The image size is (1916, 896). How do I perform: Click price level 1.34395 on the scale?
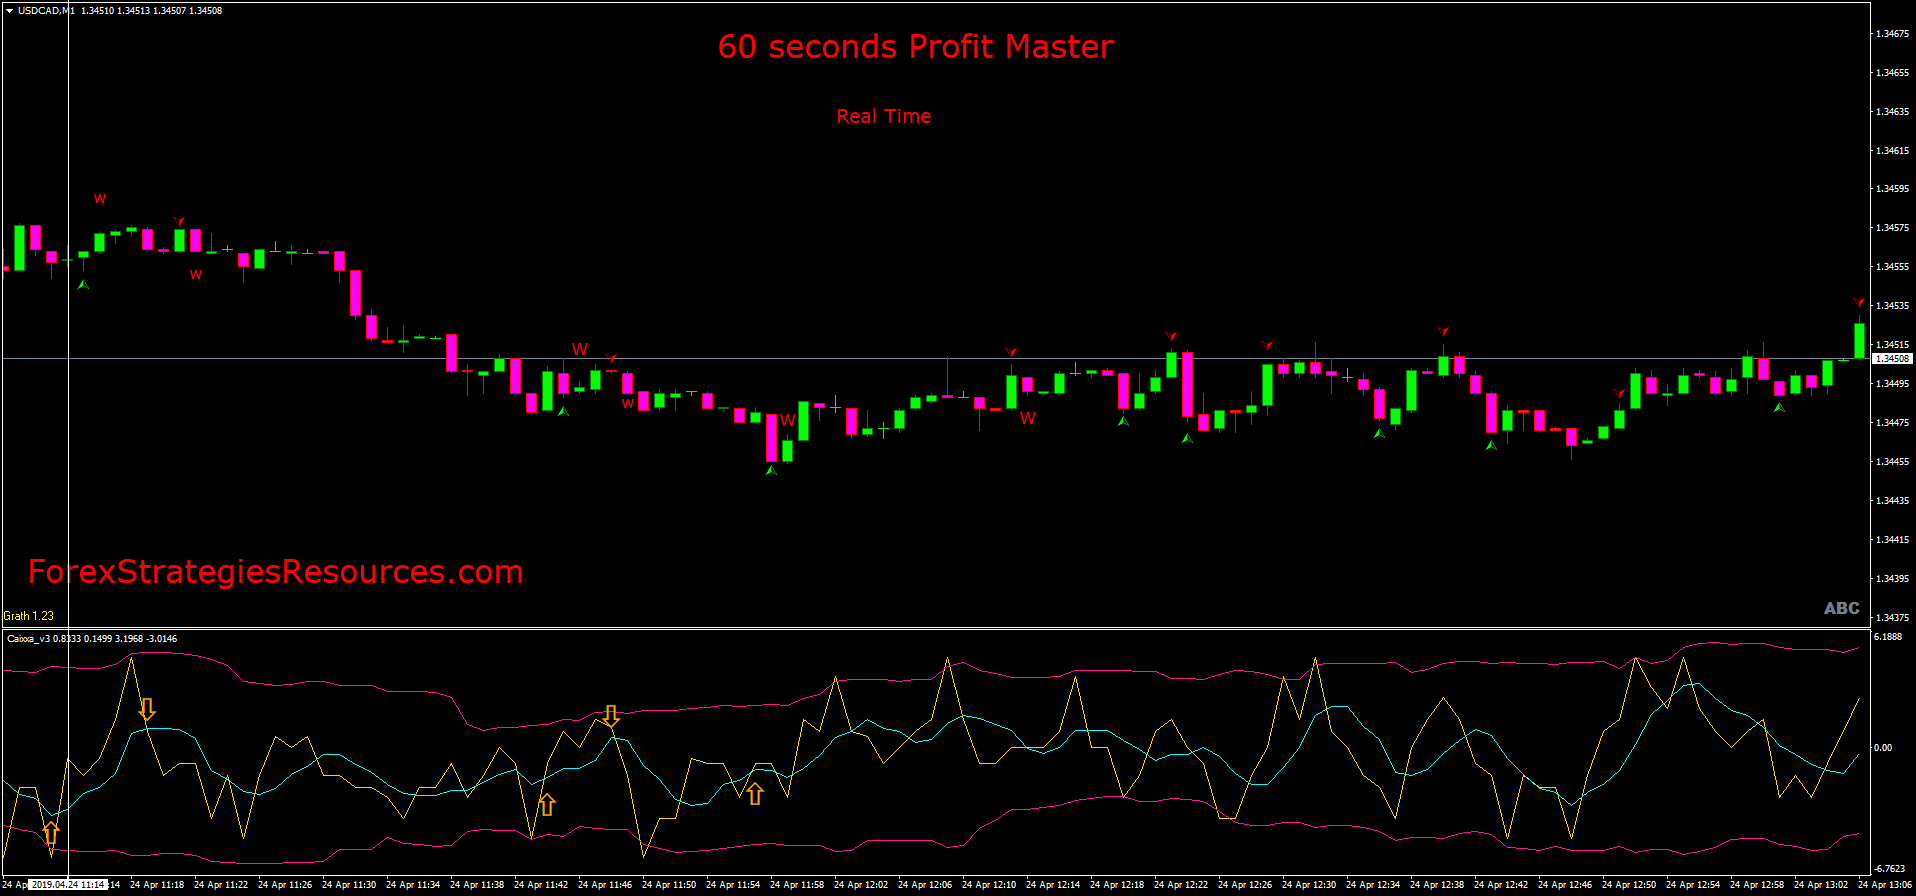point(1893,579)
